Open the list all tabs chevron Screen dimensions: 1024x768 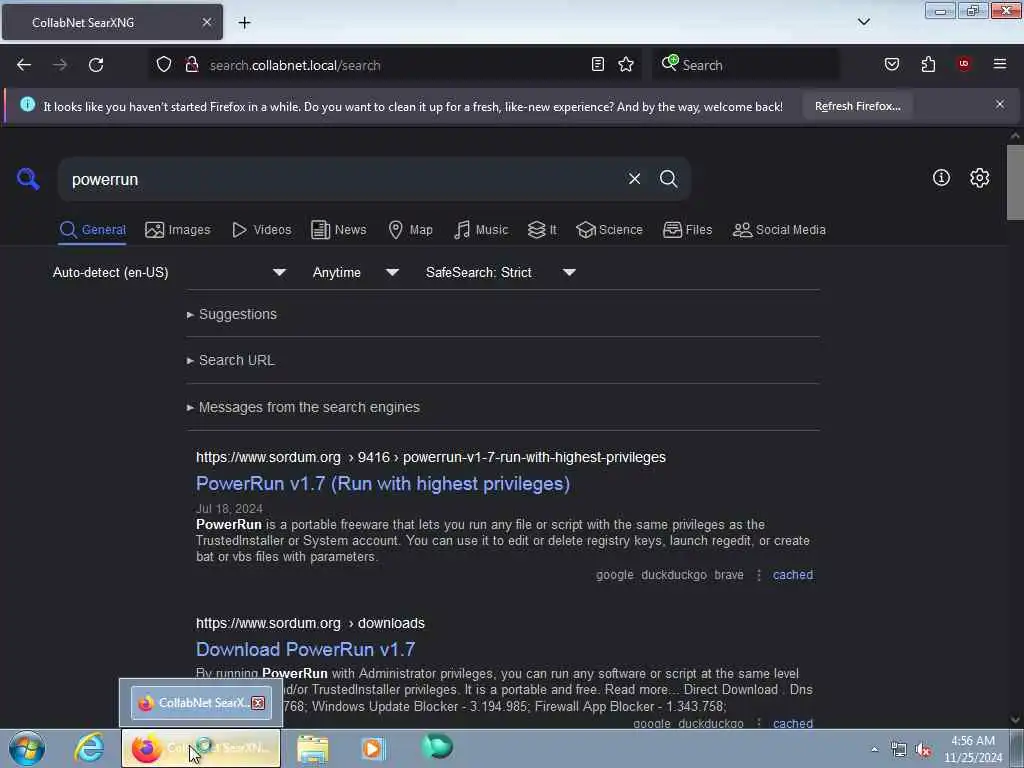[x=863, y=22]
